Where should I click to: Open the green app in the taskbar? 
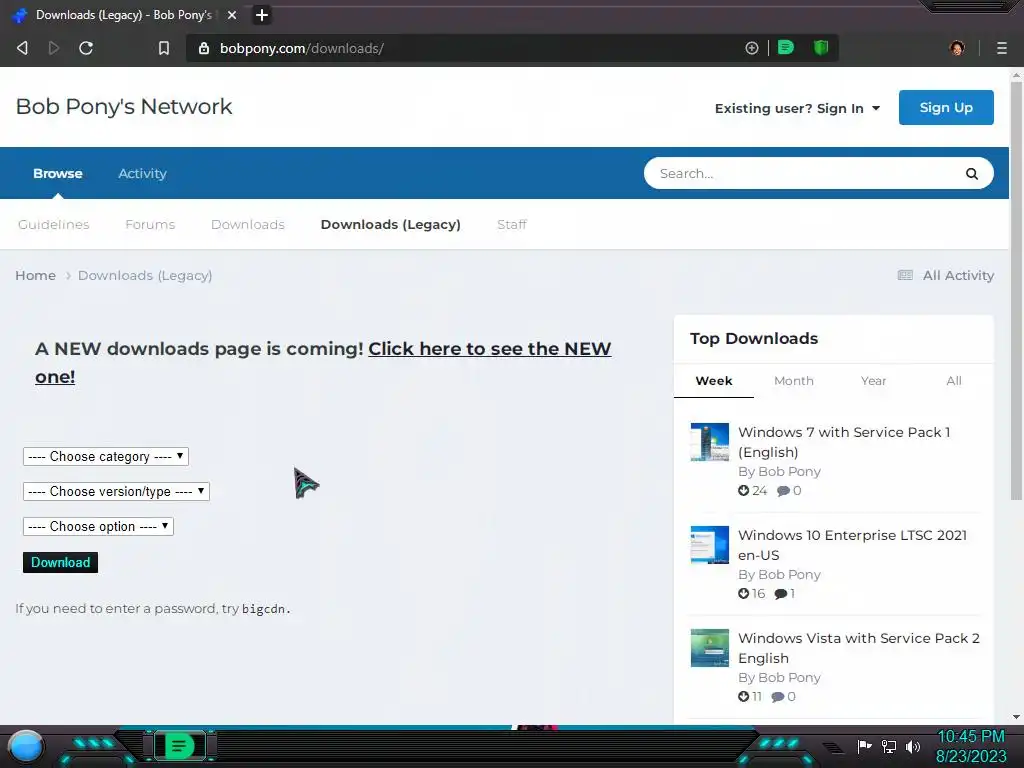point(180,746)
